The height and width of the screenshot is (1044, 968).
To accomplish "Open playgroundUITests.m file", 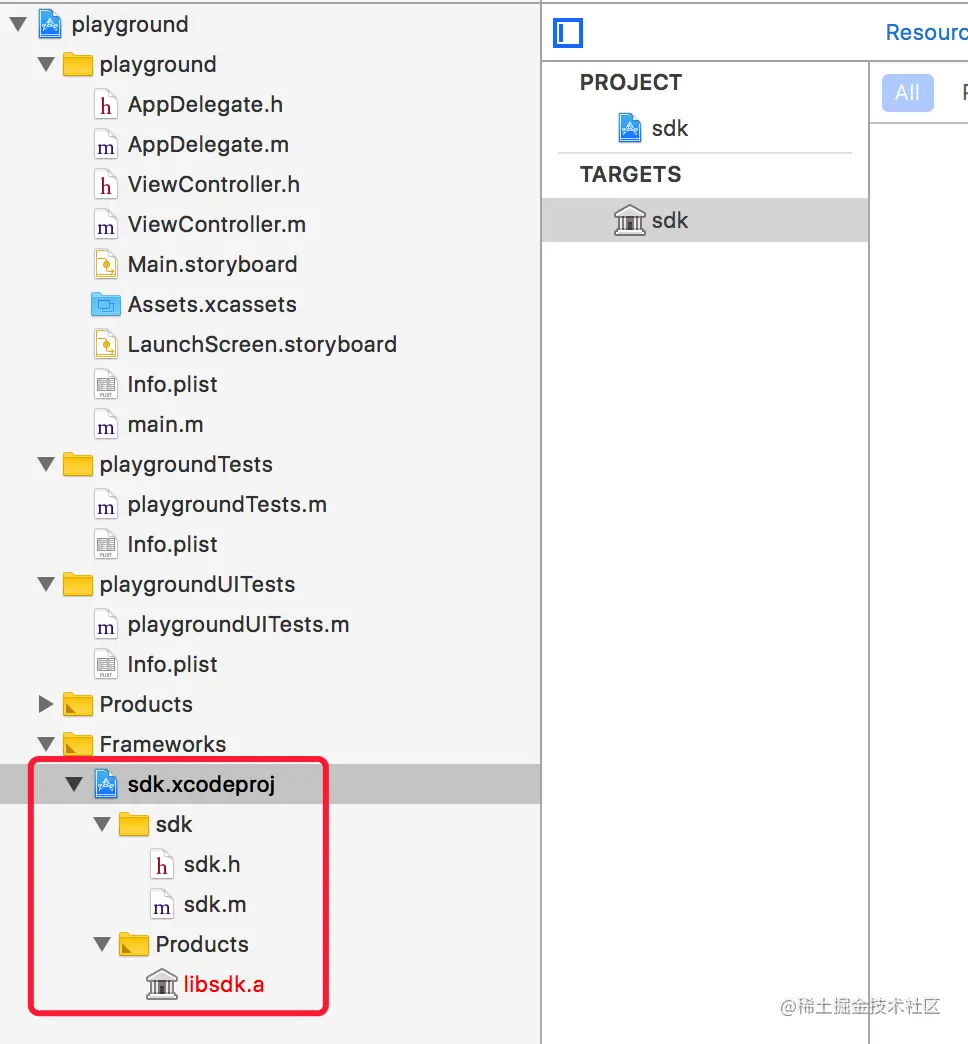I will click(x=238, y=624).
